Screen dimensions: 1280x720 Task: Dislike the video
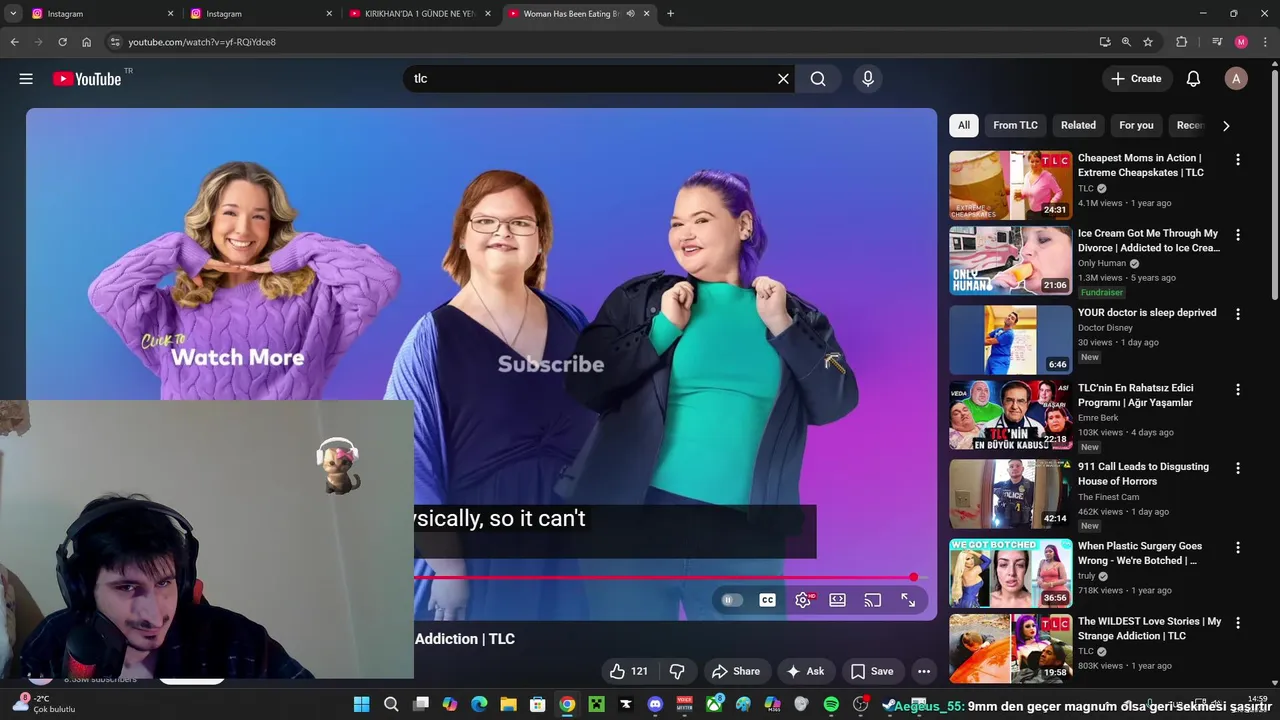pyautogui.click(x=677, y=671)
